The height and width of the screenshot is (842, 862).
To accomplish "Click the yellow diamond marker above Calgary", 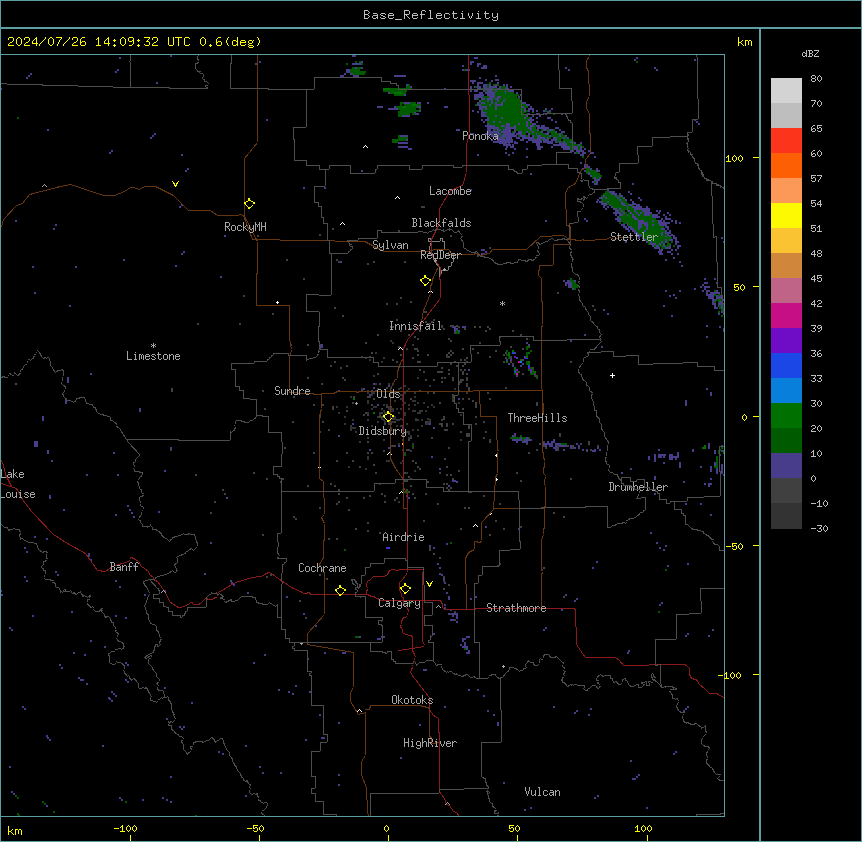I will click(x=405, y=589).
